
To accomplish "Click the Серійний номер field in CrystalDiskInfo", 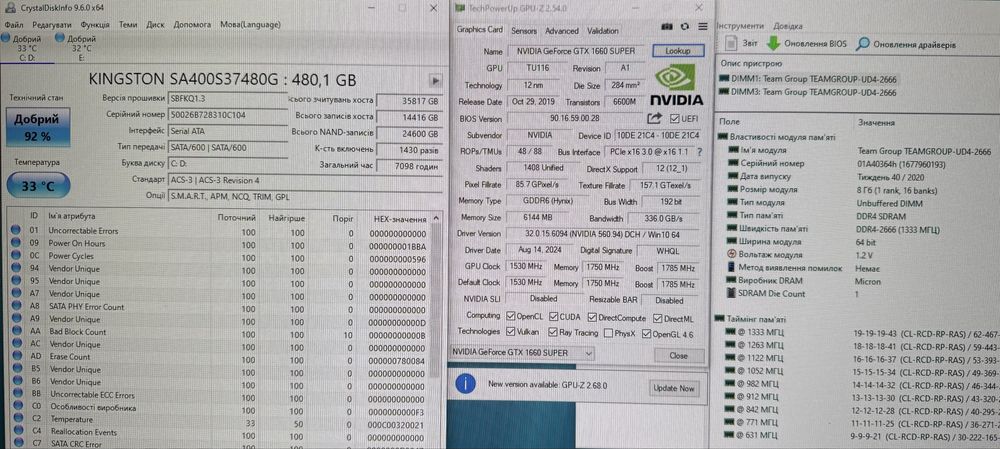I will [228, 115].
